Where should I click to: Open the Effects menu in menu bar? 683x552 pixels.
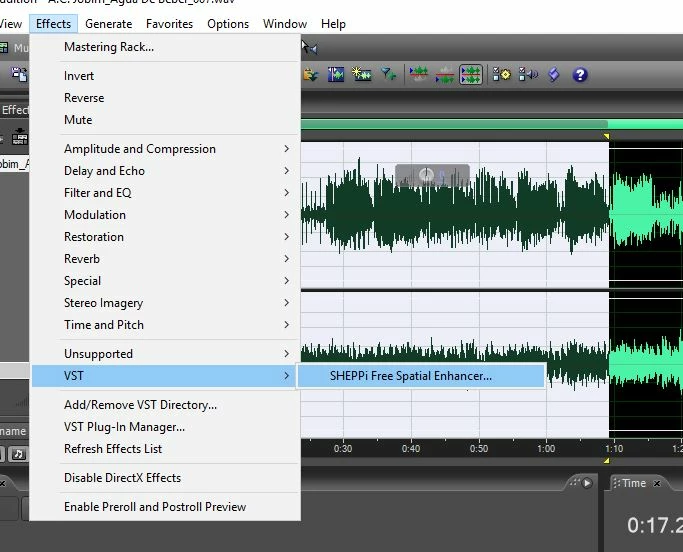[54, 24]
